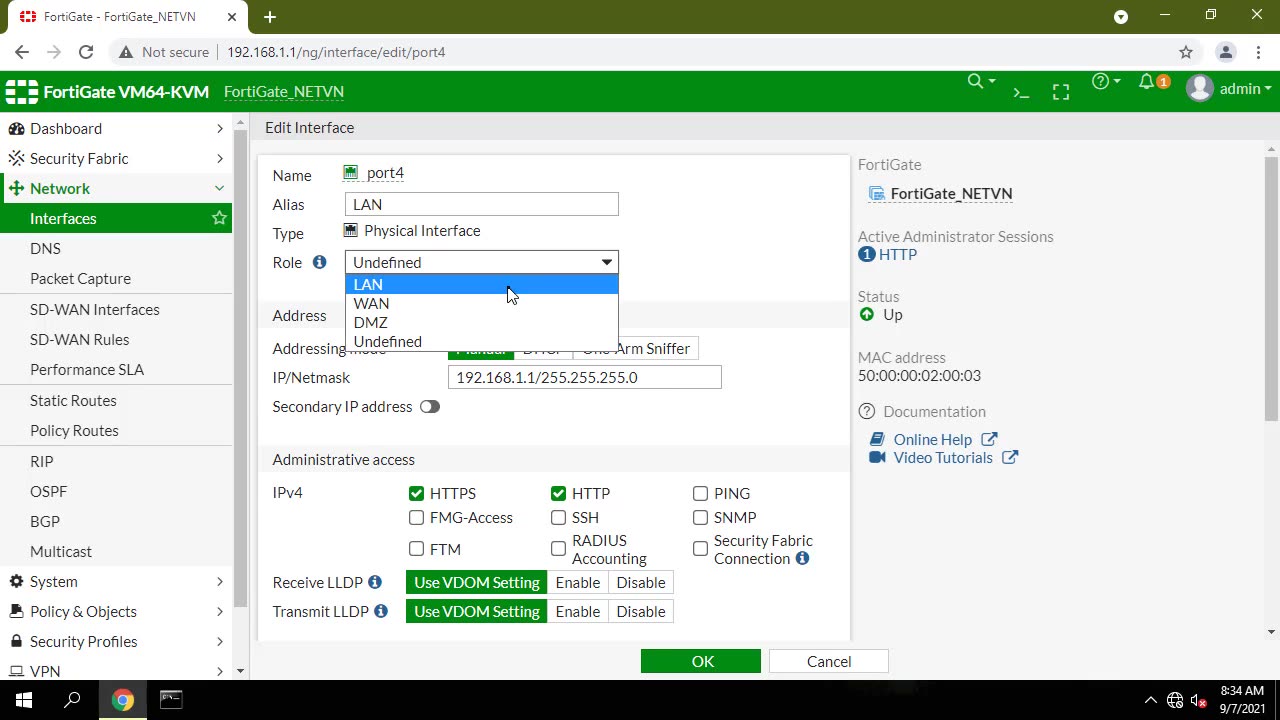
Task: Expand Policy & Objects menu
Action: [x=116, y=611]
